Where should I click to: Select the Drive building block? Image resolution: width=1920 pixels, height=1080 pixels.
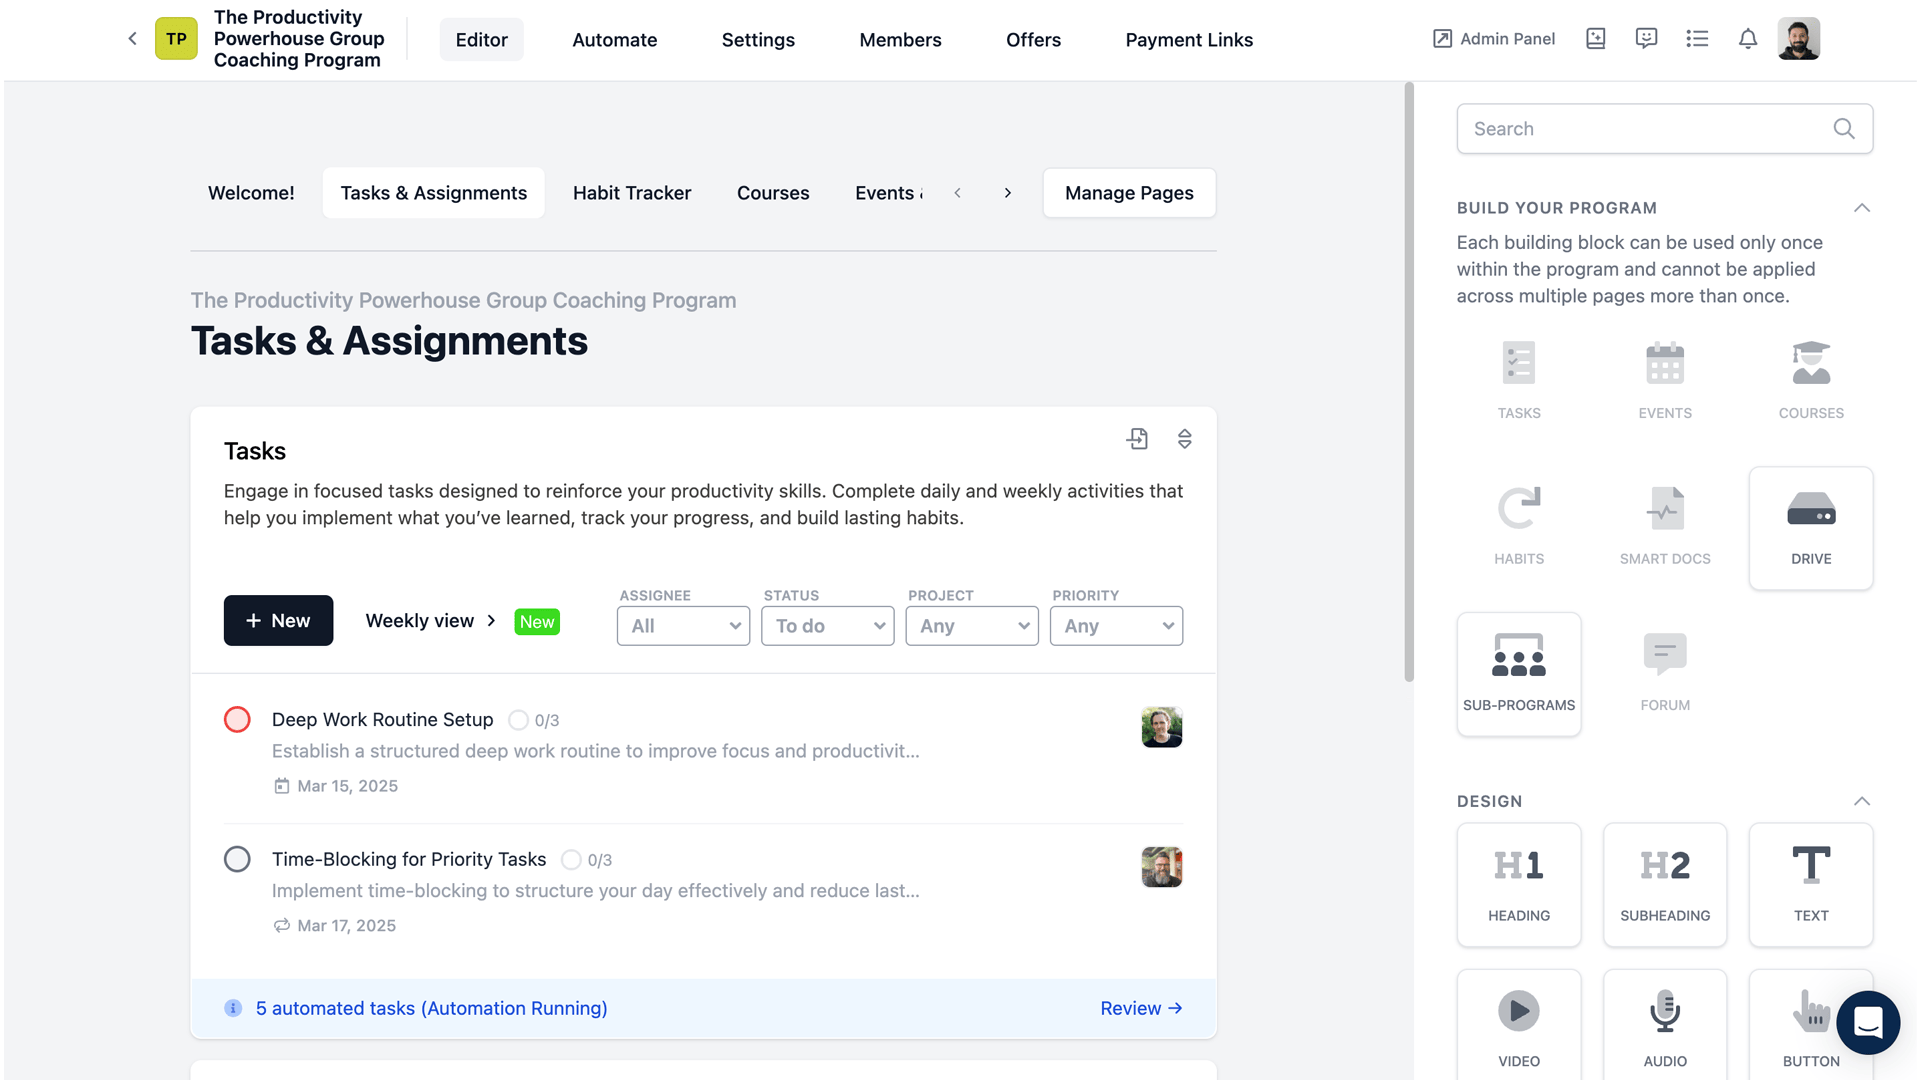pos(1810,528)
